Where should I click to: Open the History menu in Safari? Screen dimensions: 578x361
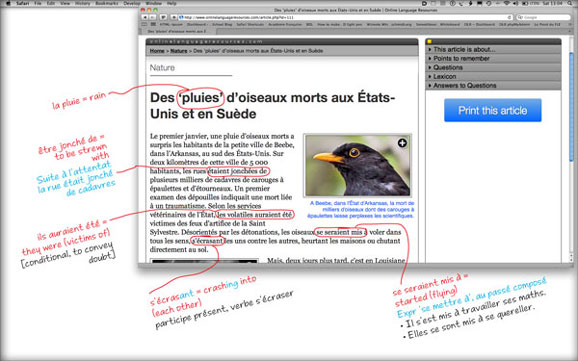[83, 3]
